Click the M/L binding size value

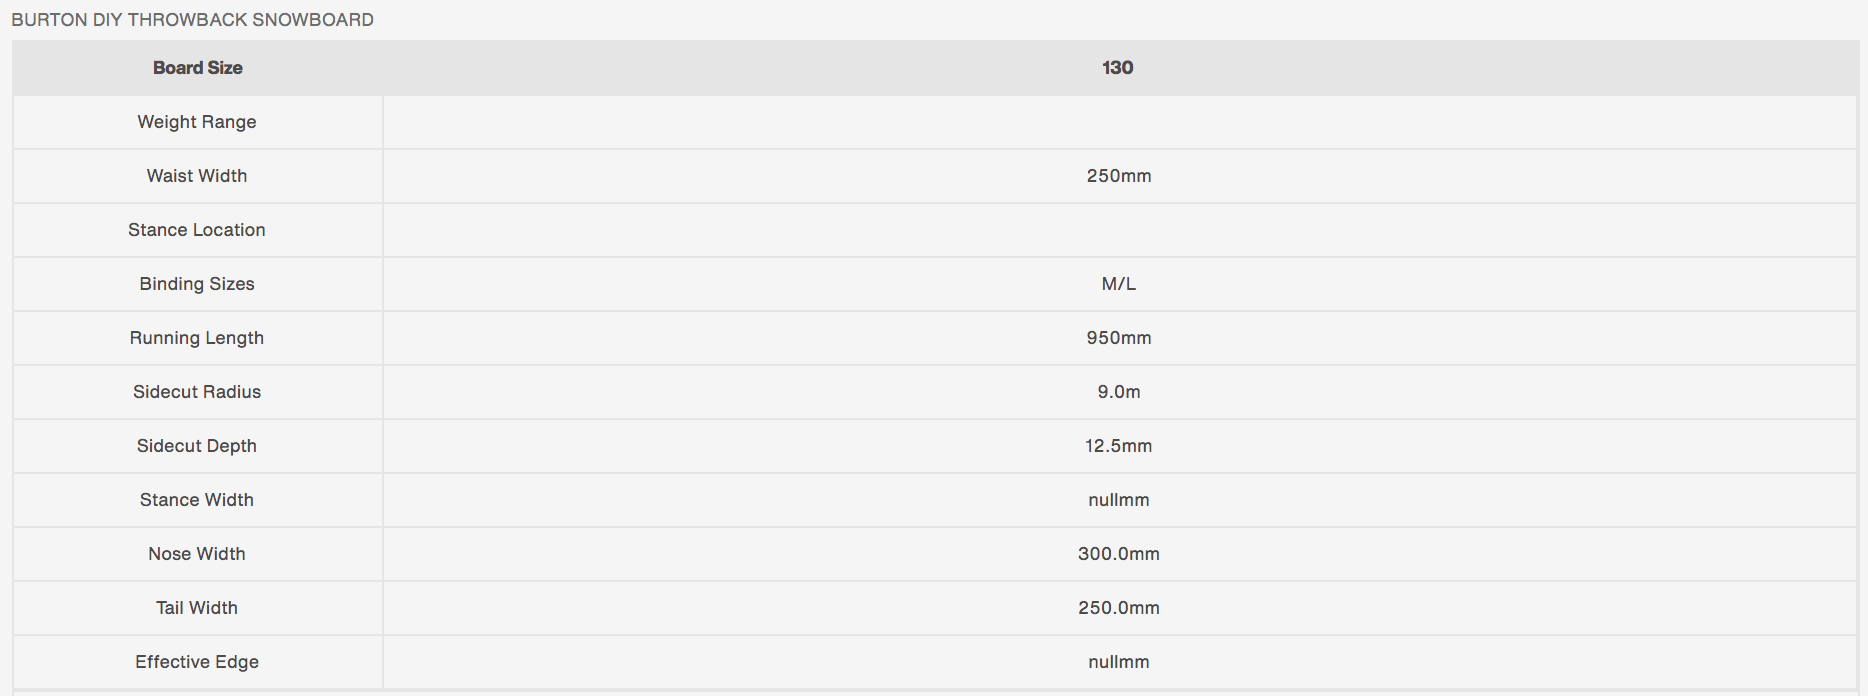click(1118, 284)
